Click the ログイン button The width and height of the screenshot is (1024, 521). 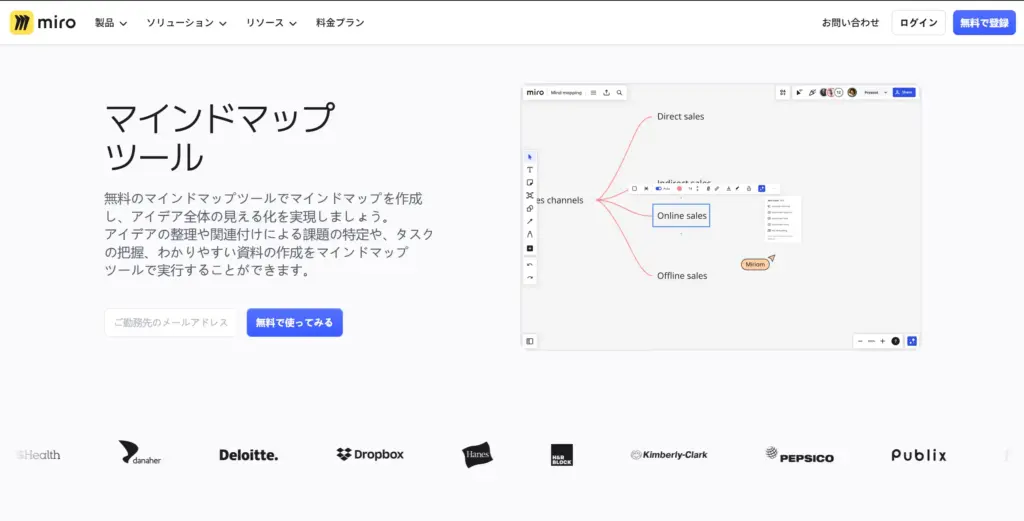tap(918, 23)
